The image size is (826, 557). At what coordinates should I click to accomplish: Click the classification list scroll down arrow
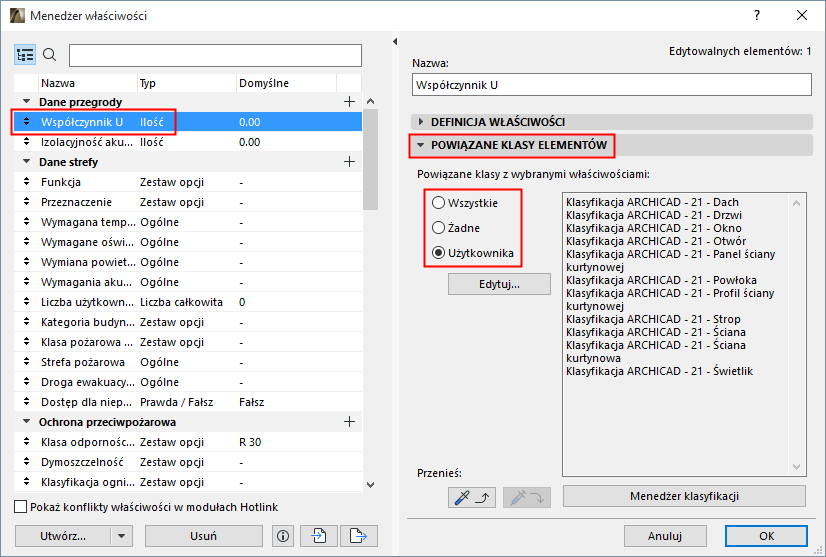(796, 467)
